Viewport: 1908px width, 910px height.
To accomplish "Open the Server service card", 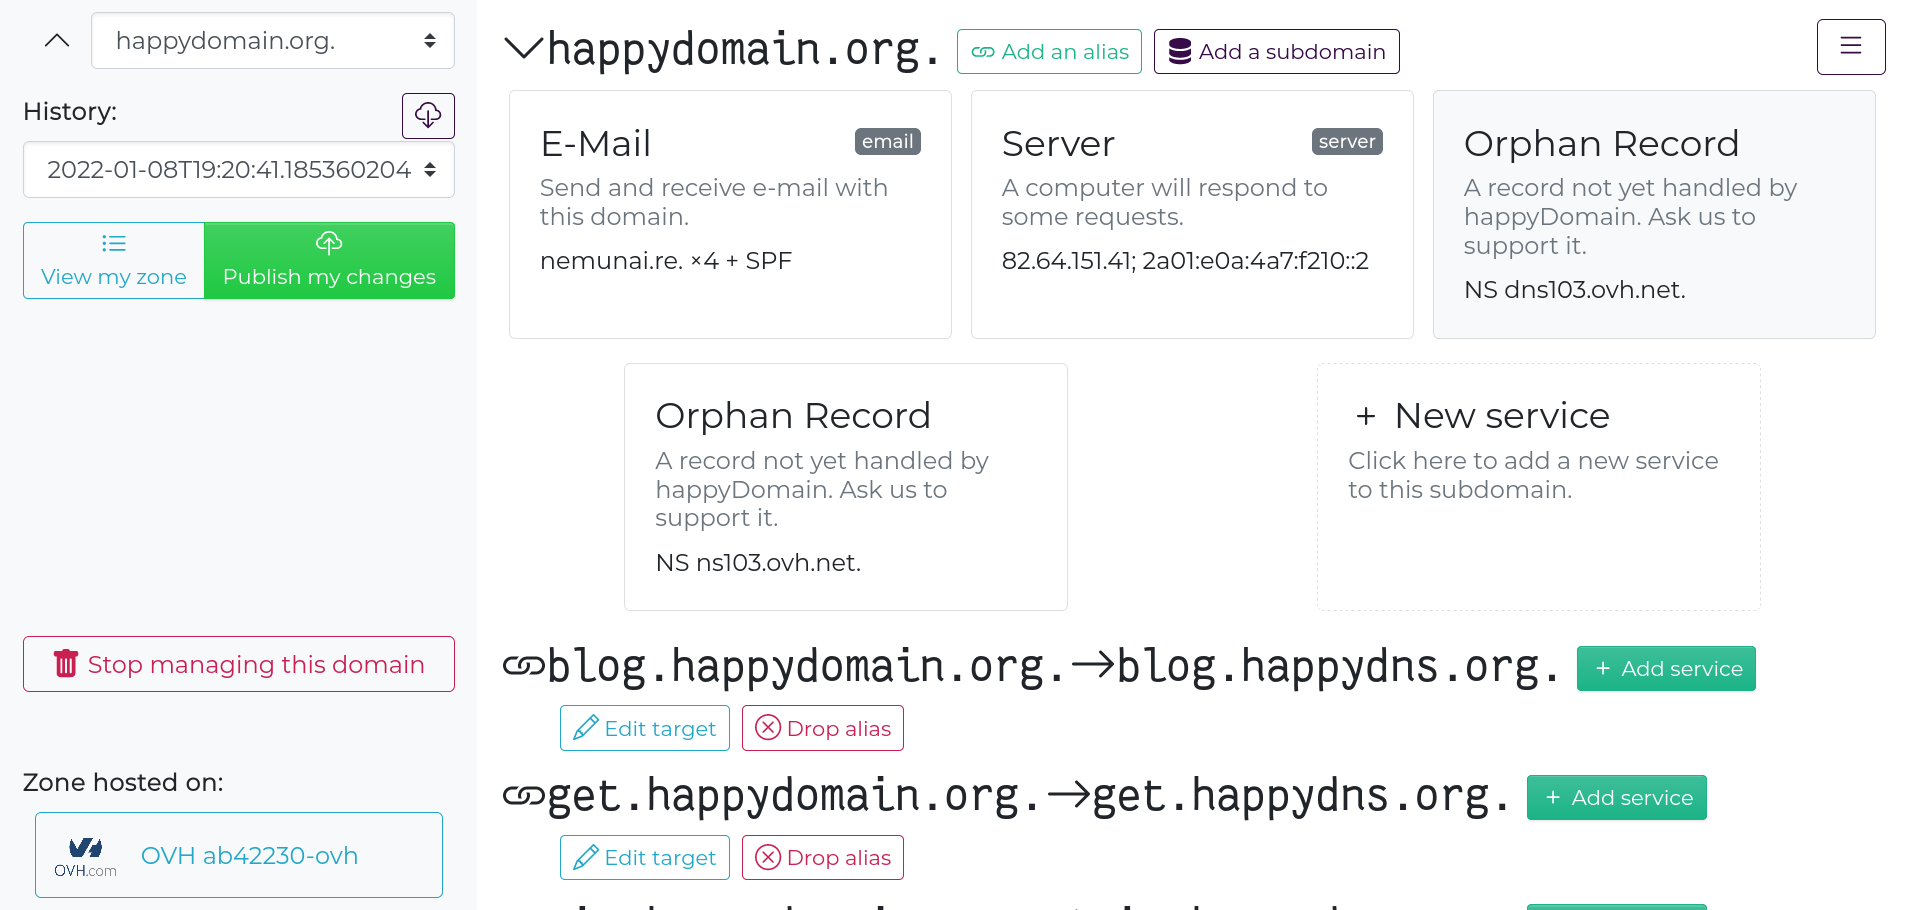I will [1191, 215].
